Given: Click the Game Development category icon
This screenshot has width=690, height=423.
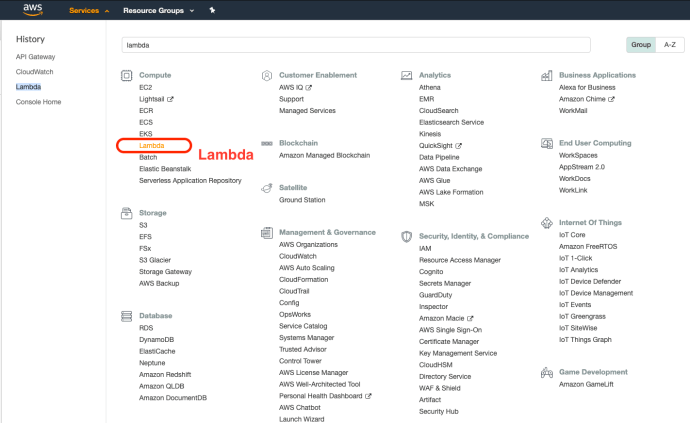Looking at the screenshot, I should pyautogui.click(x=547, y=372).
